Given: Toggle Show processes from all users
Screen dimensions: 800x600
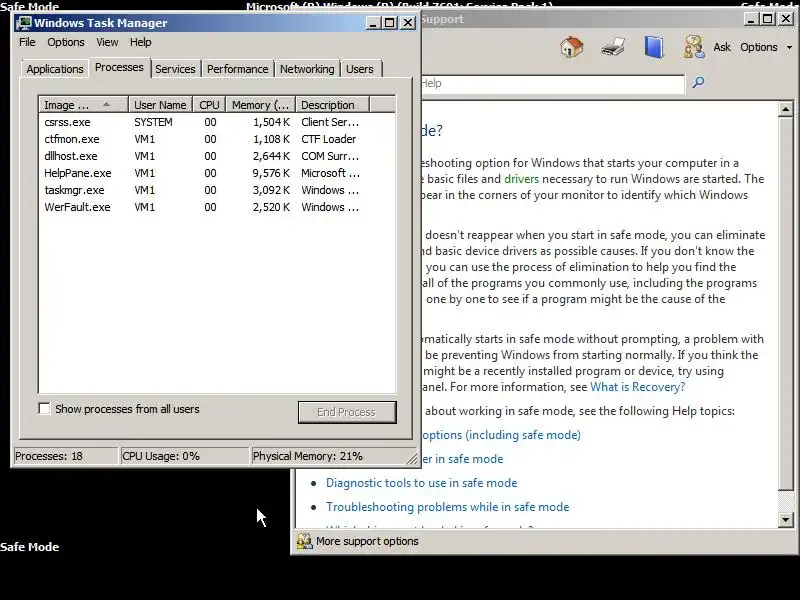Looking at the screenshot, I should [44, 409].
